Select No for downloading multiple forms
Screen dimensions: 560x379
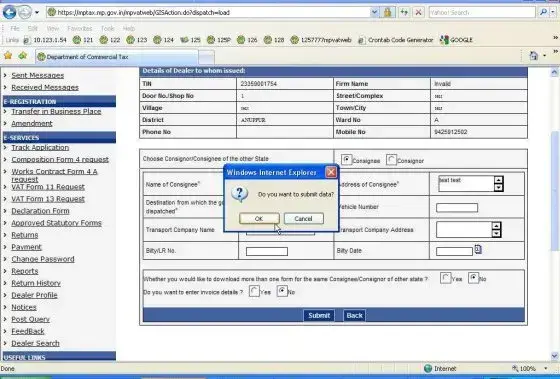pos(473,278)
